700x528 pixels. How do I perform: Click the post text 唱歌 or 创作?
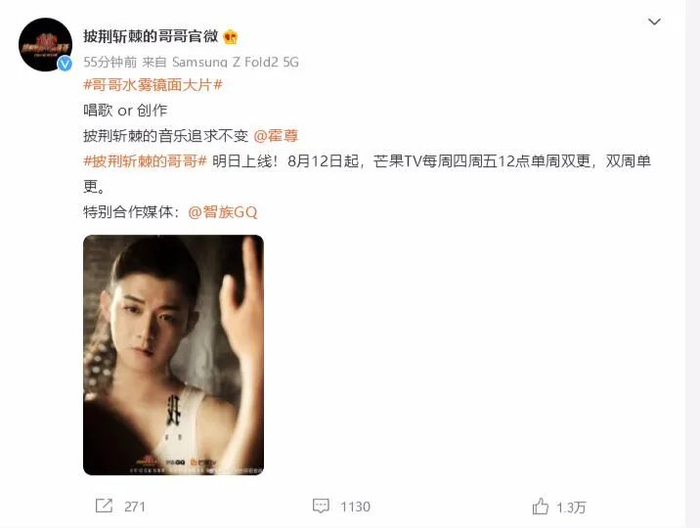(125, 110)
